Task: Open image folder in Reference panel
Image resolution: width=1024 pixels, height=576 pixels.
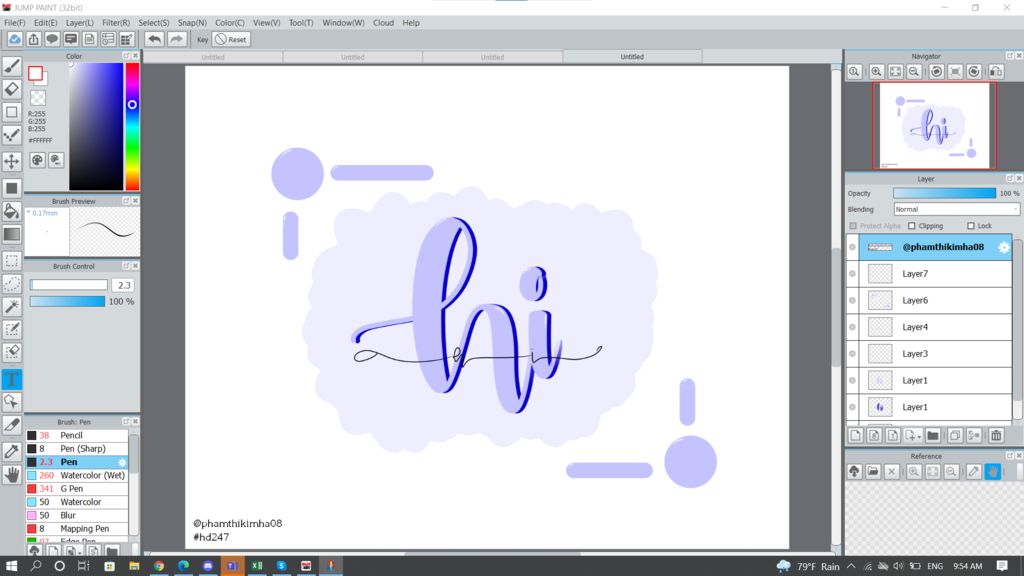Action: [x=873, y=472]
